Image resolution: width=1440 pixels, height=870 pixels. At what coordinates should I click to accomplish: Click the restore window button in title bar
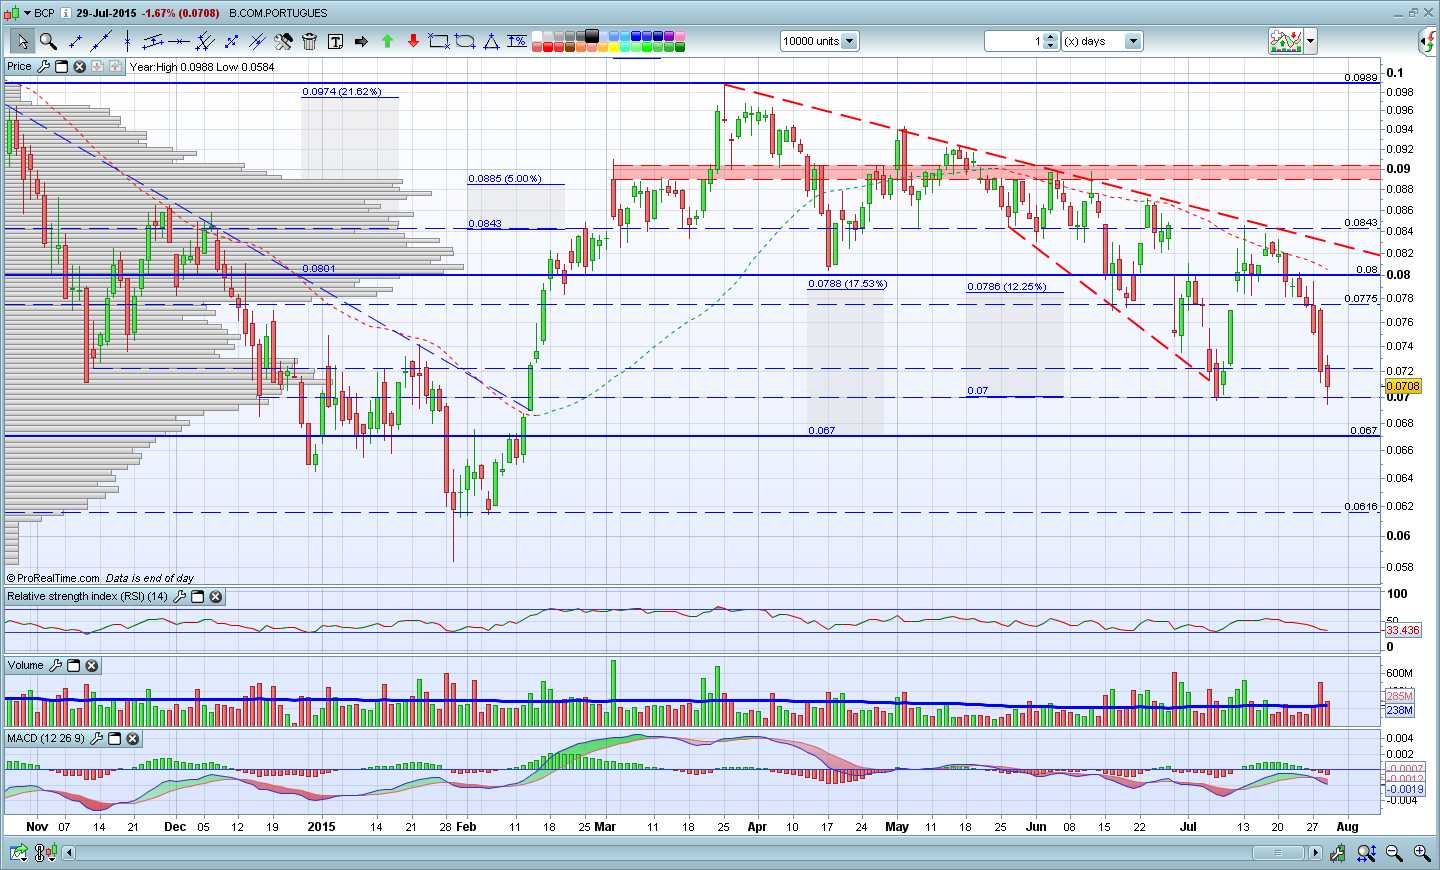[x=1414, y=12]
